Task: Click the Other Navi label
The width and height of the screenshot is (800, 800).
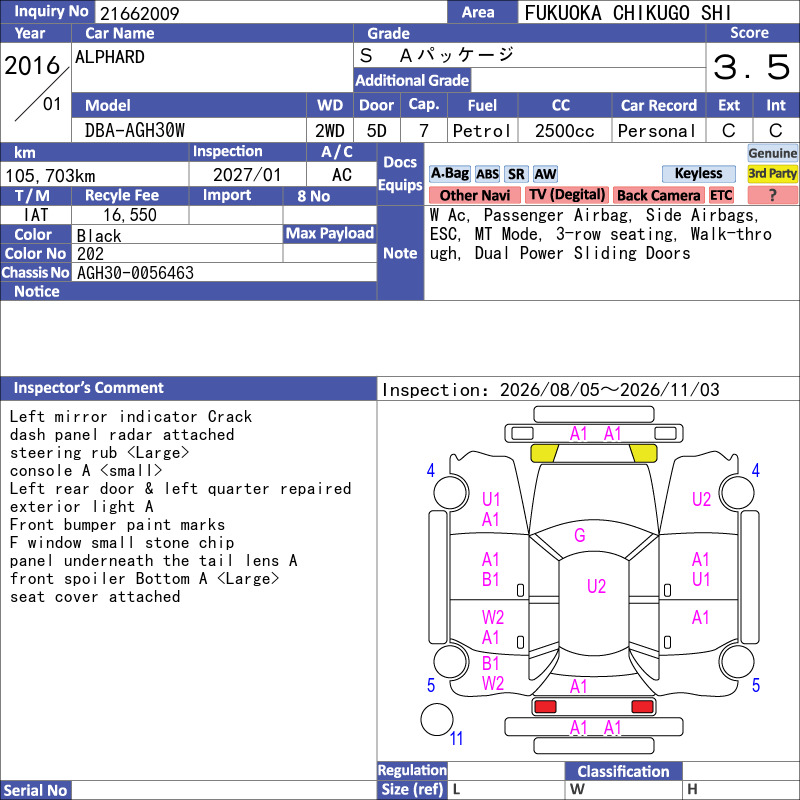Action: 474,195
